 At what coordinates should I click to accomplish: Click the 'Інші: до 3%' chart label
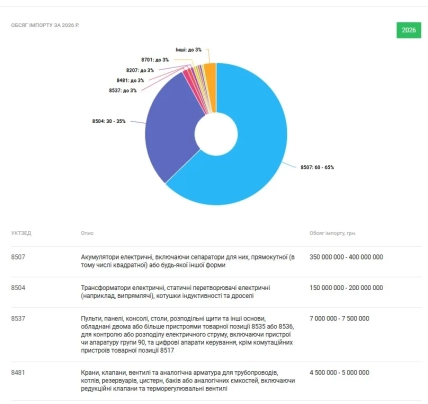[x=189, y=50]
